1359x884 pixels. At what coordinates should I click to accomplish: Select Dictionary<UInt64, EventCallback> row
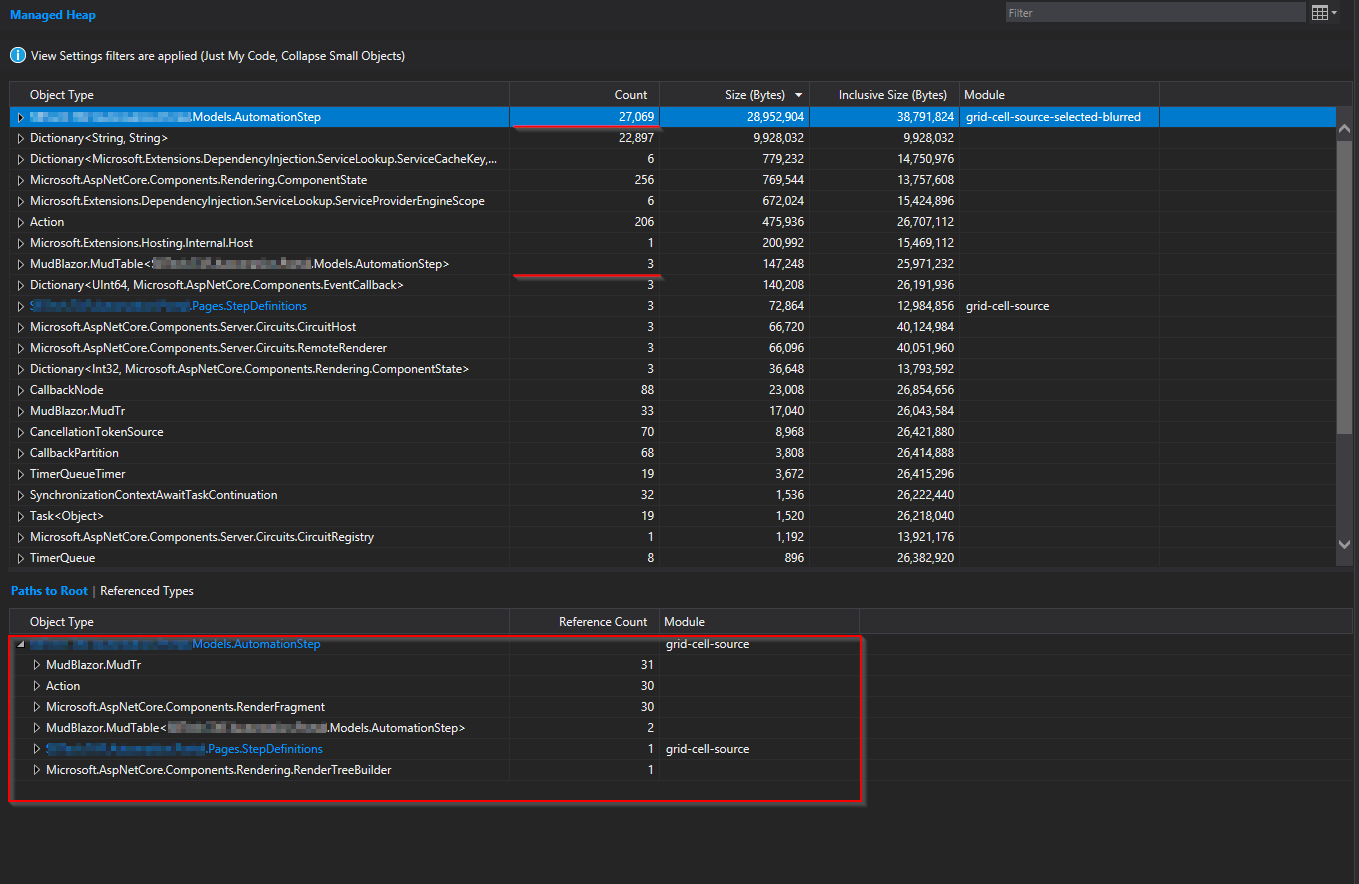673,285
